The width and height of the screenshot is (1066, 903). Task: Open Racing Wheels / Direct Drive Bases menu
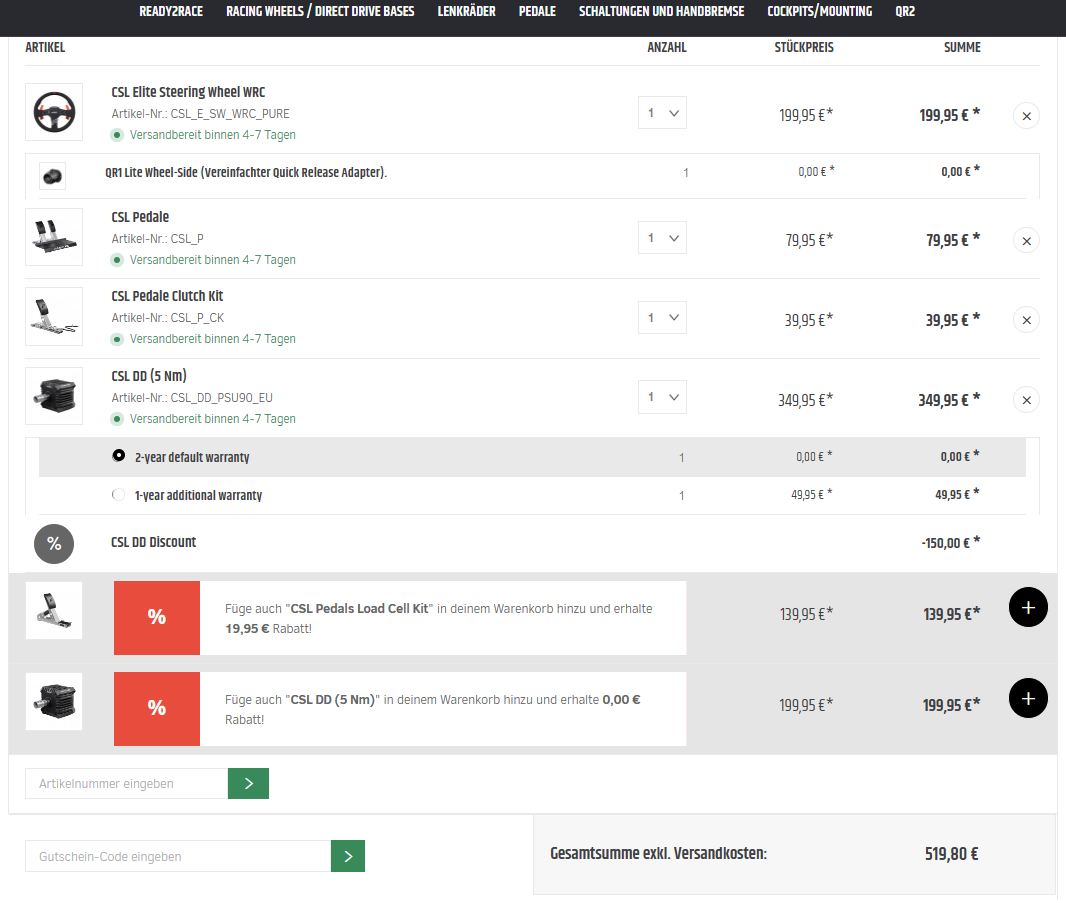coord(320,12)
